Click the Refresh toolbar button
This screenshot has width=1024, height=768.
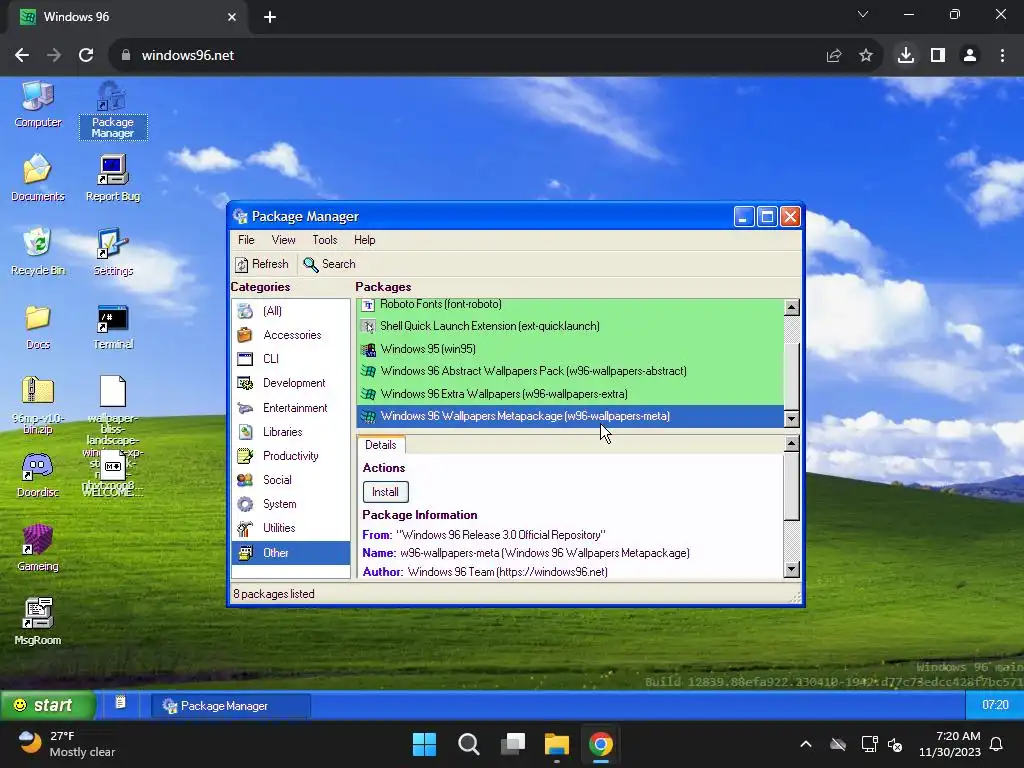coord(262,264)
